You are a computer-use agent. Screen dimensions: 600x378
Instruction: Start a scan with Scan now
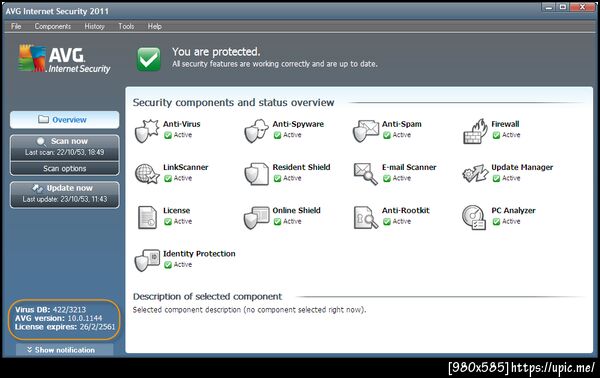(x=65, y=147)
